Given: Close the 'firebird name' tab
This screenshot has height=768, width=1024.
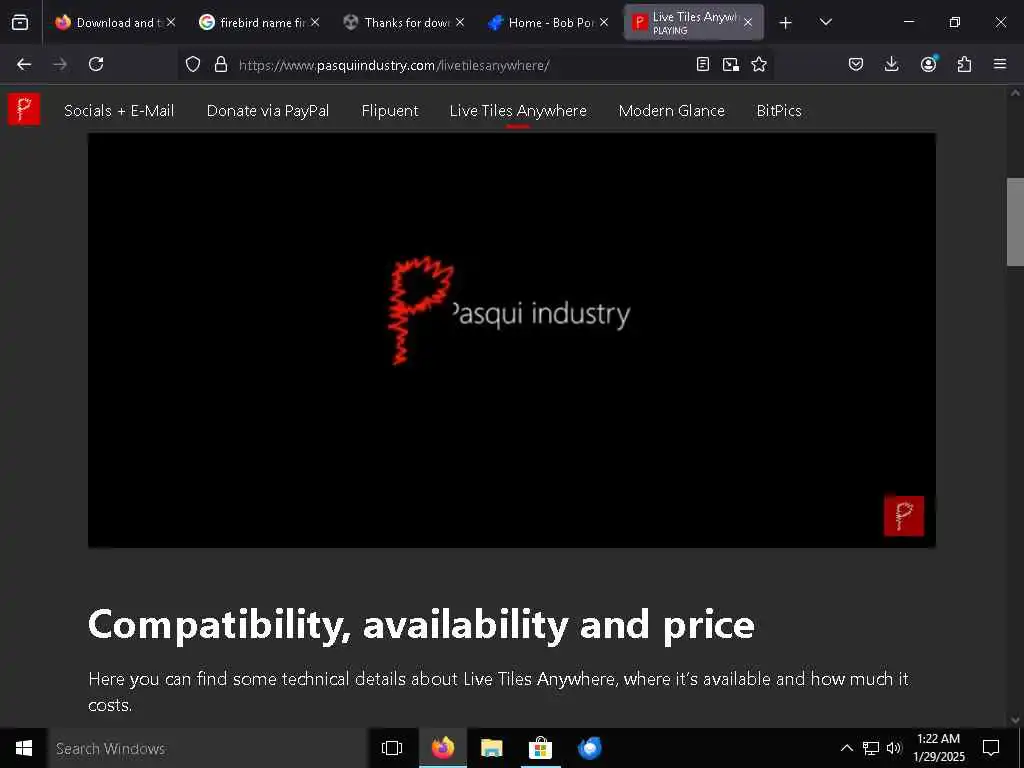Looking at the screenshot, I should coord(315,23).
